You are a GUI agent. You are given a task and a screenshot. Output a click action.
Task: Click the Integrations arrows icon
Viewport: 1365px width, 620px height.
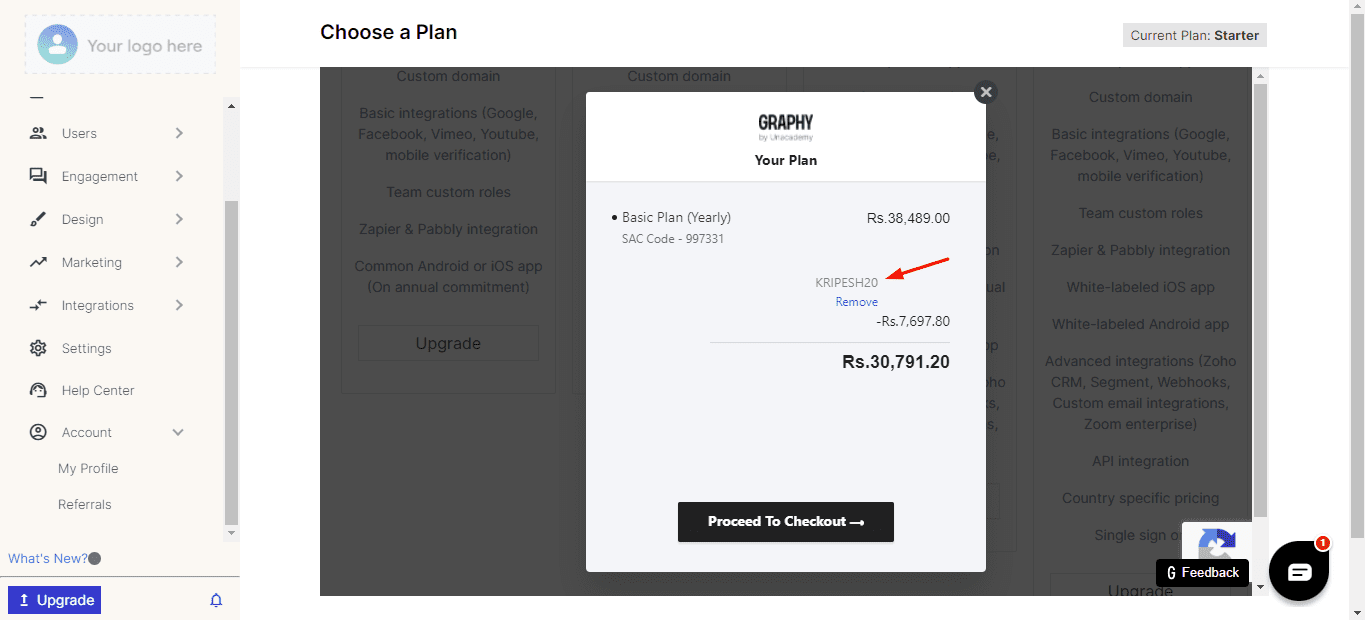point(38,305)
